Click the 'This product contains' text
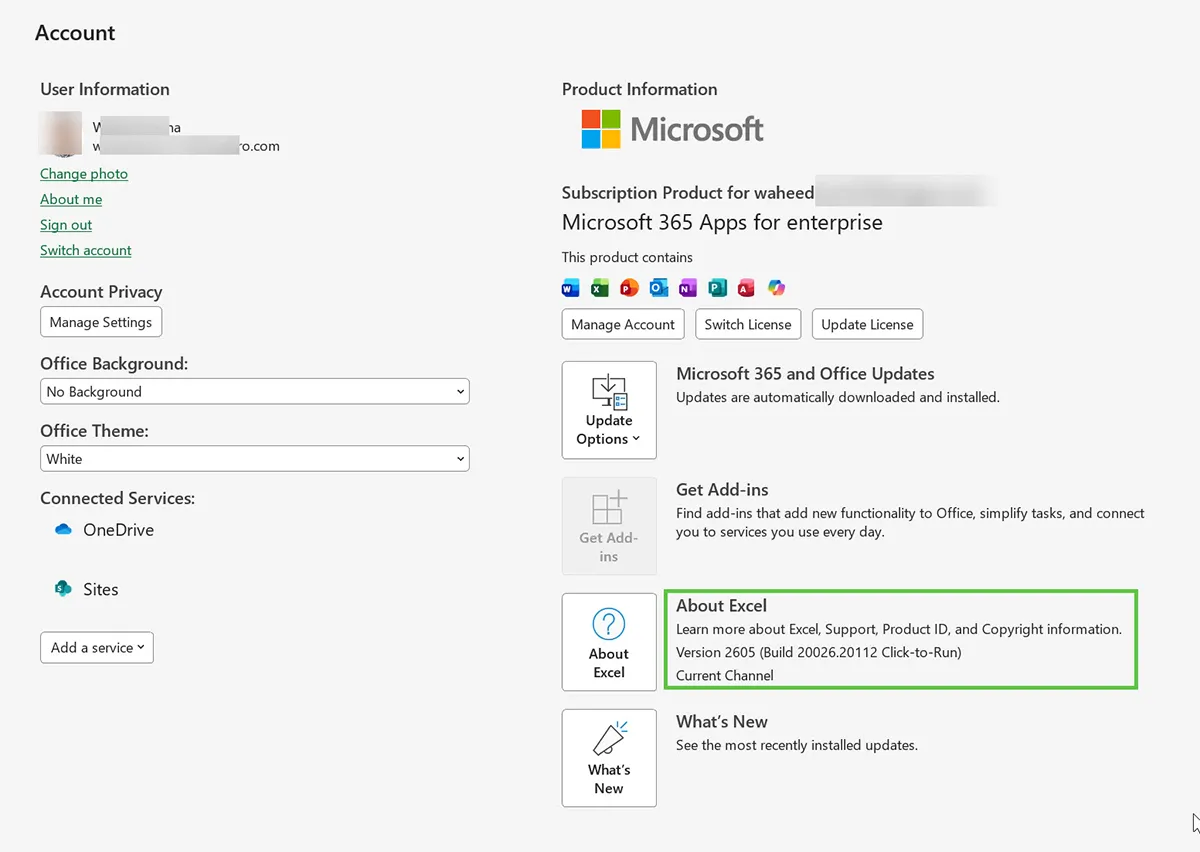Image resolution: width=1200 pixels, height=852 pixels. coord(627,257)
